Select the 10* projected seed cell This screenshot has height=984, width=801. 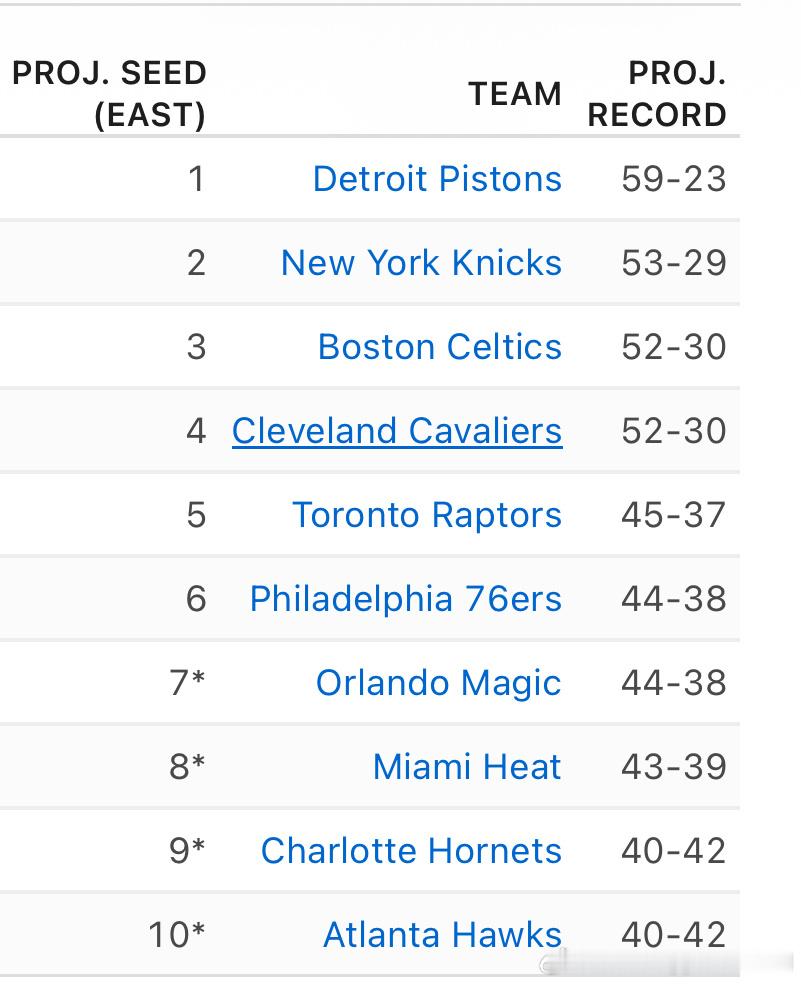pyautogui.click(x=177, y=935)
